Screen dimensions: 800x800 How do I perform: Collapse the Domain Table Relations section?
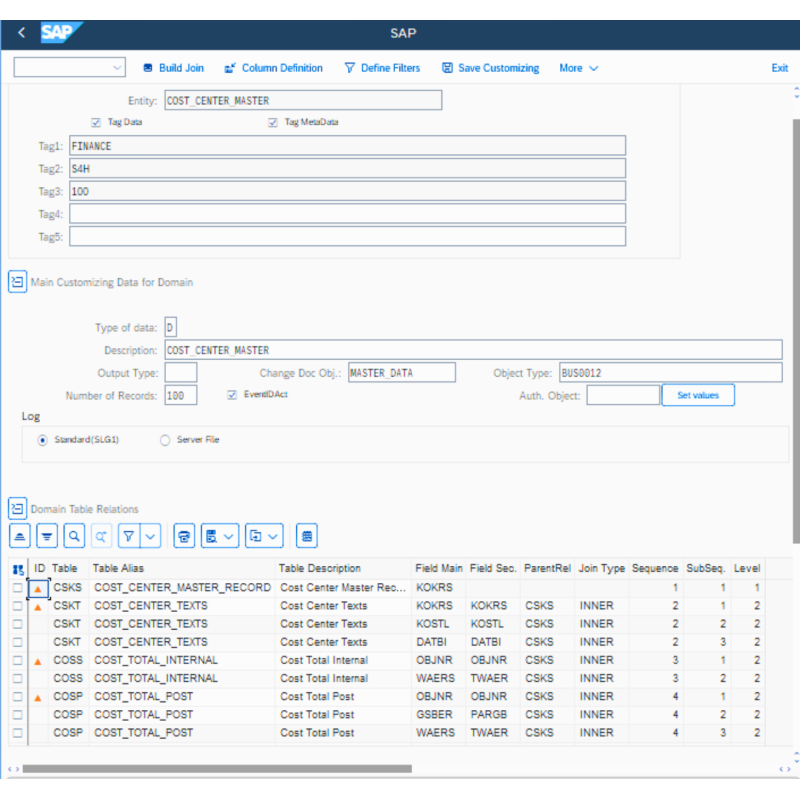(x=16, y=509)
